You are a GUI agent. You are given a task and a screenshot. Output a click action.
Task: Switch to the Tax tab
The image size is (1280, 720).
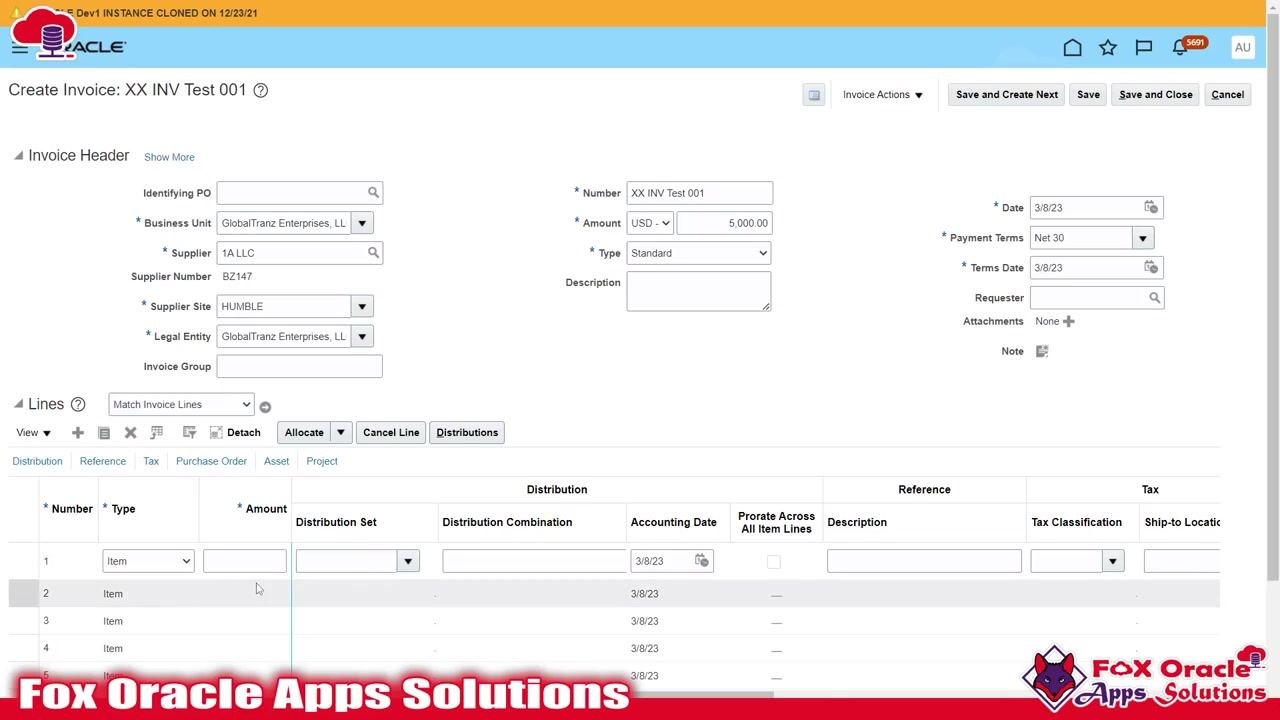click(151, 461)
